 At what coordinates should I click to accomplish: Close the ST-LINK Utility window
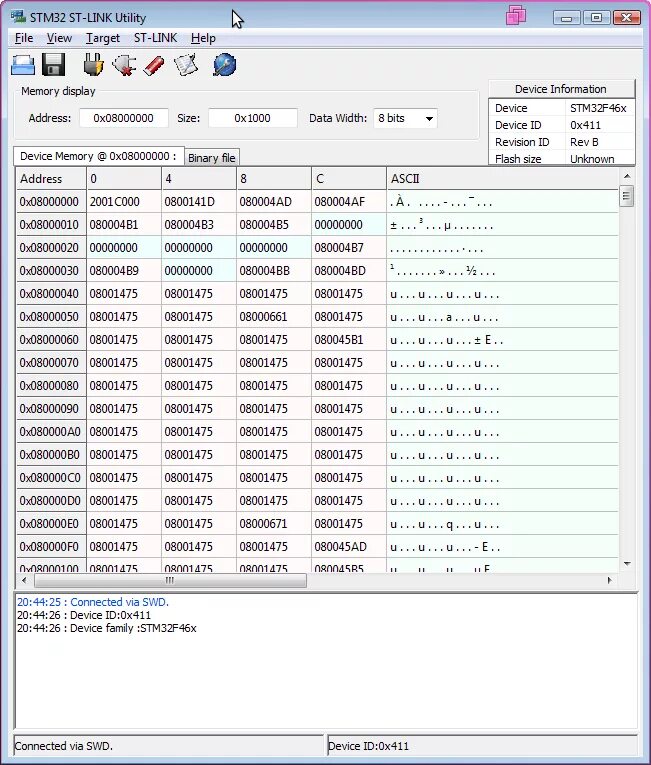627,18
